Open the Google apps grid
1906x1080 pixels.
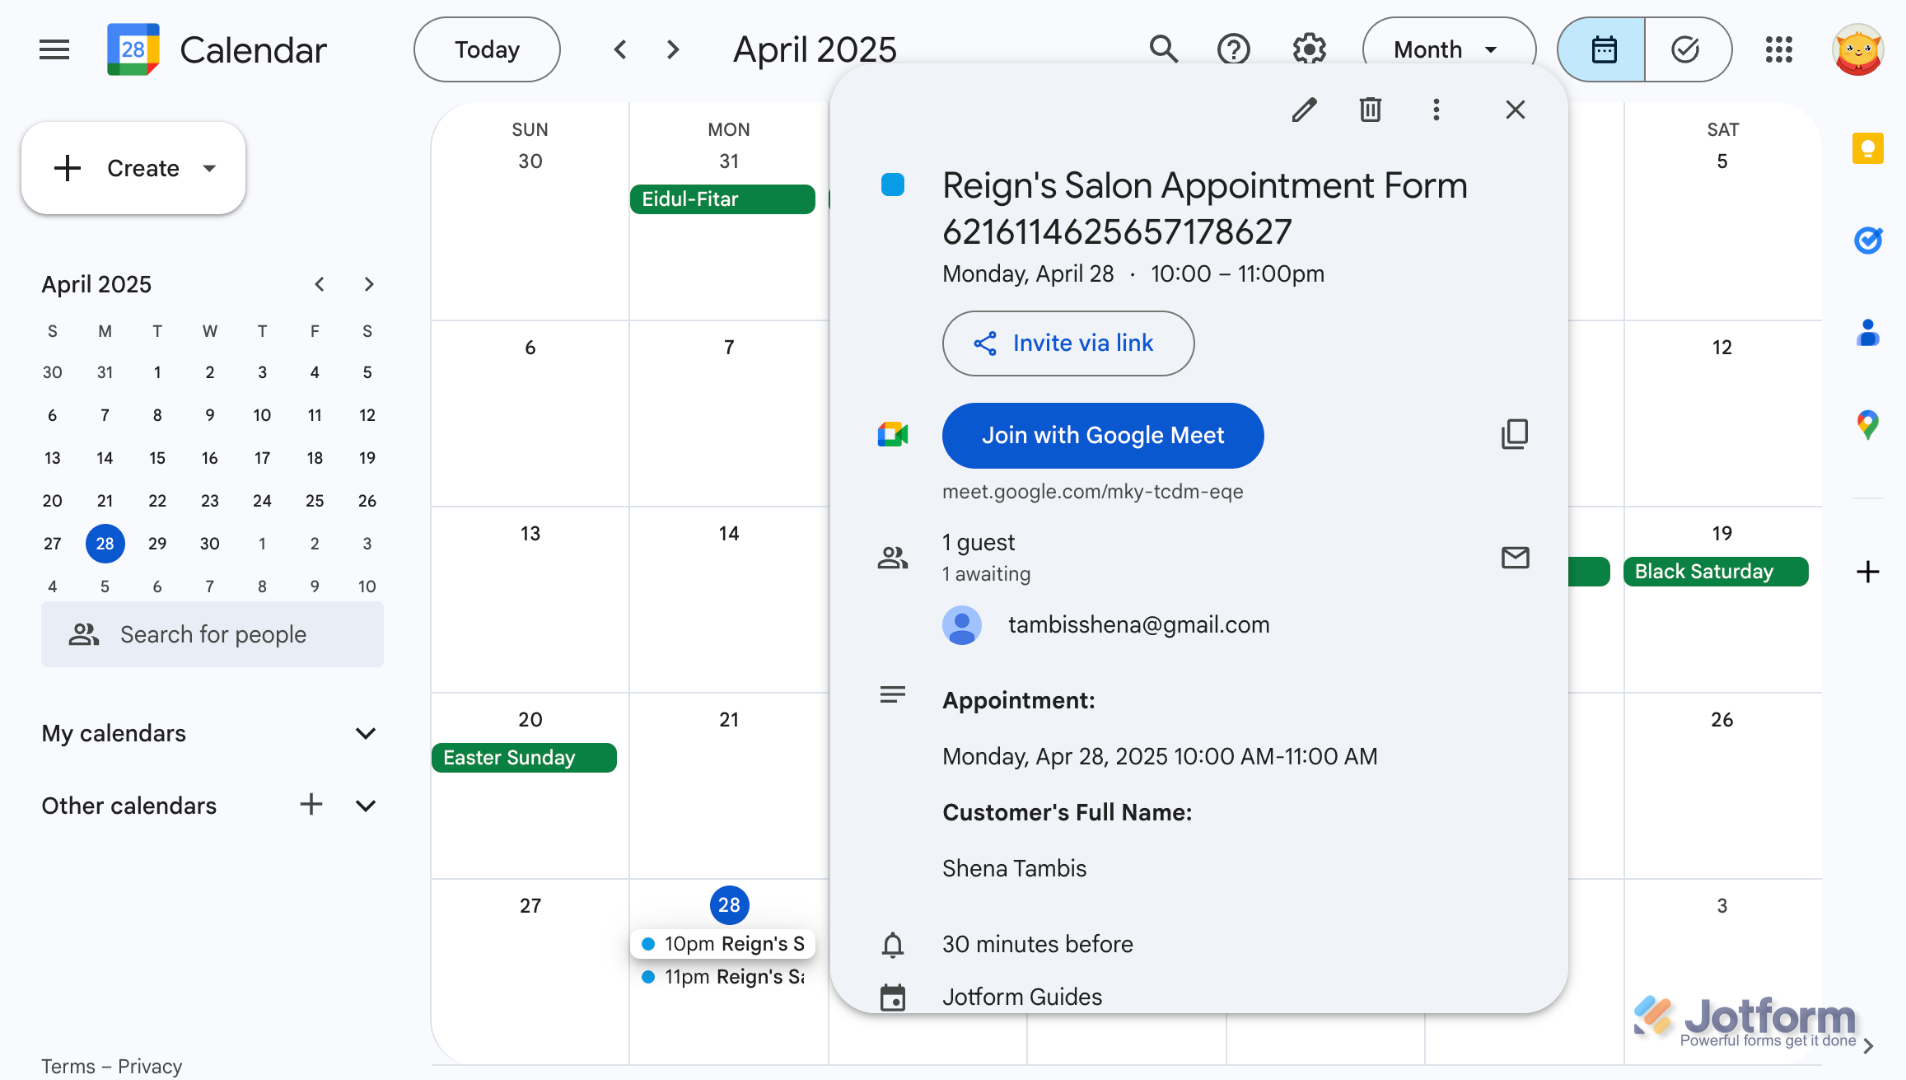[x=1779, y=49]
